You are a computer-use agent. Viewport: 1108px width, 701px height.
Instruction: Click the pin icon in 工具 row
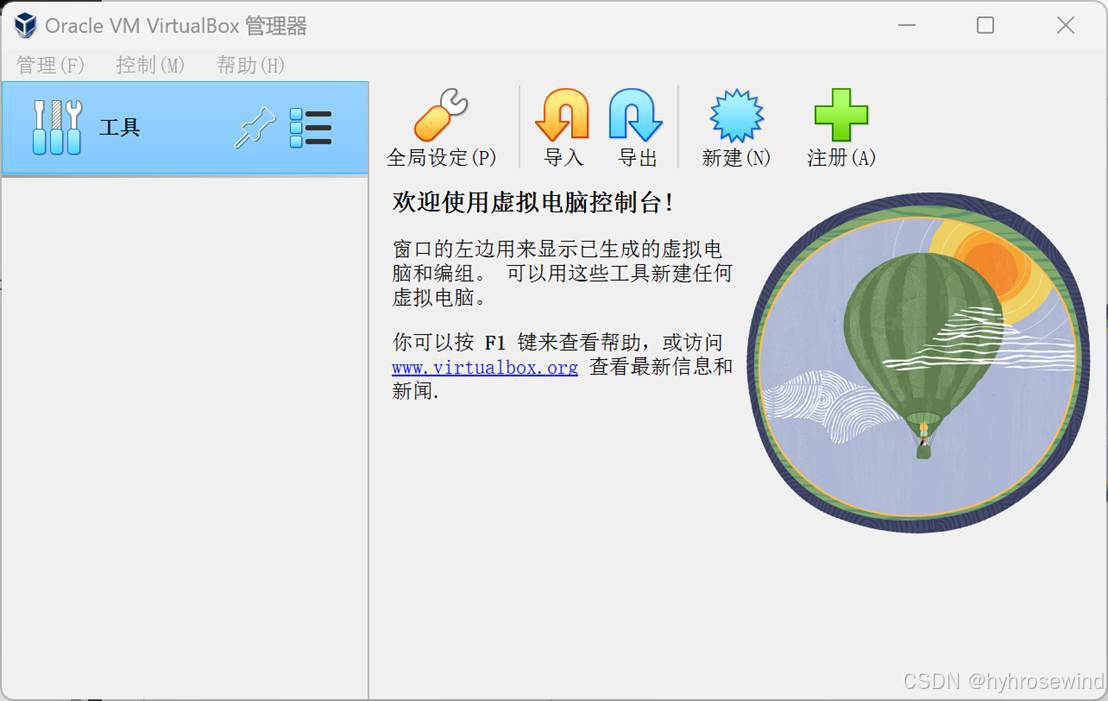[x=254, y=128]
